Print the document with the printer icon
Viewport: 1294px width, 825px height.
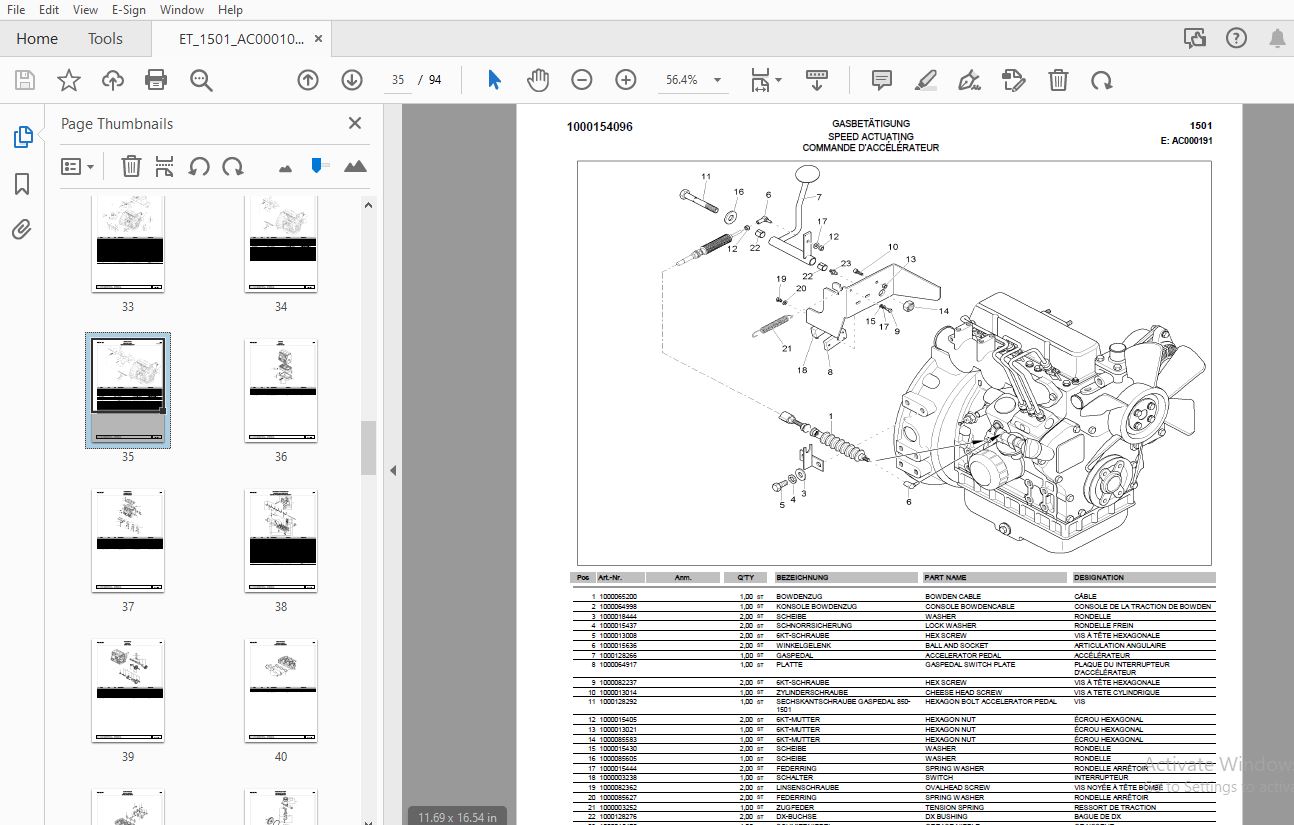tap(156, 80)
